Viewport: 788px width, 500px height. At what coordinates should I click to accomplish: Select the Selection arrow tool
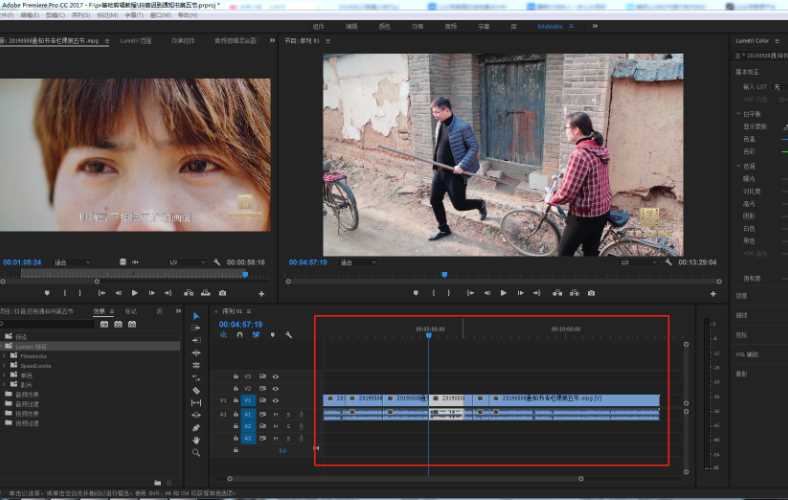coord(196,316)
